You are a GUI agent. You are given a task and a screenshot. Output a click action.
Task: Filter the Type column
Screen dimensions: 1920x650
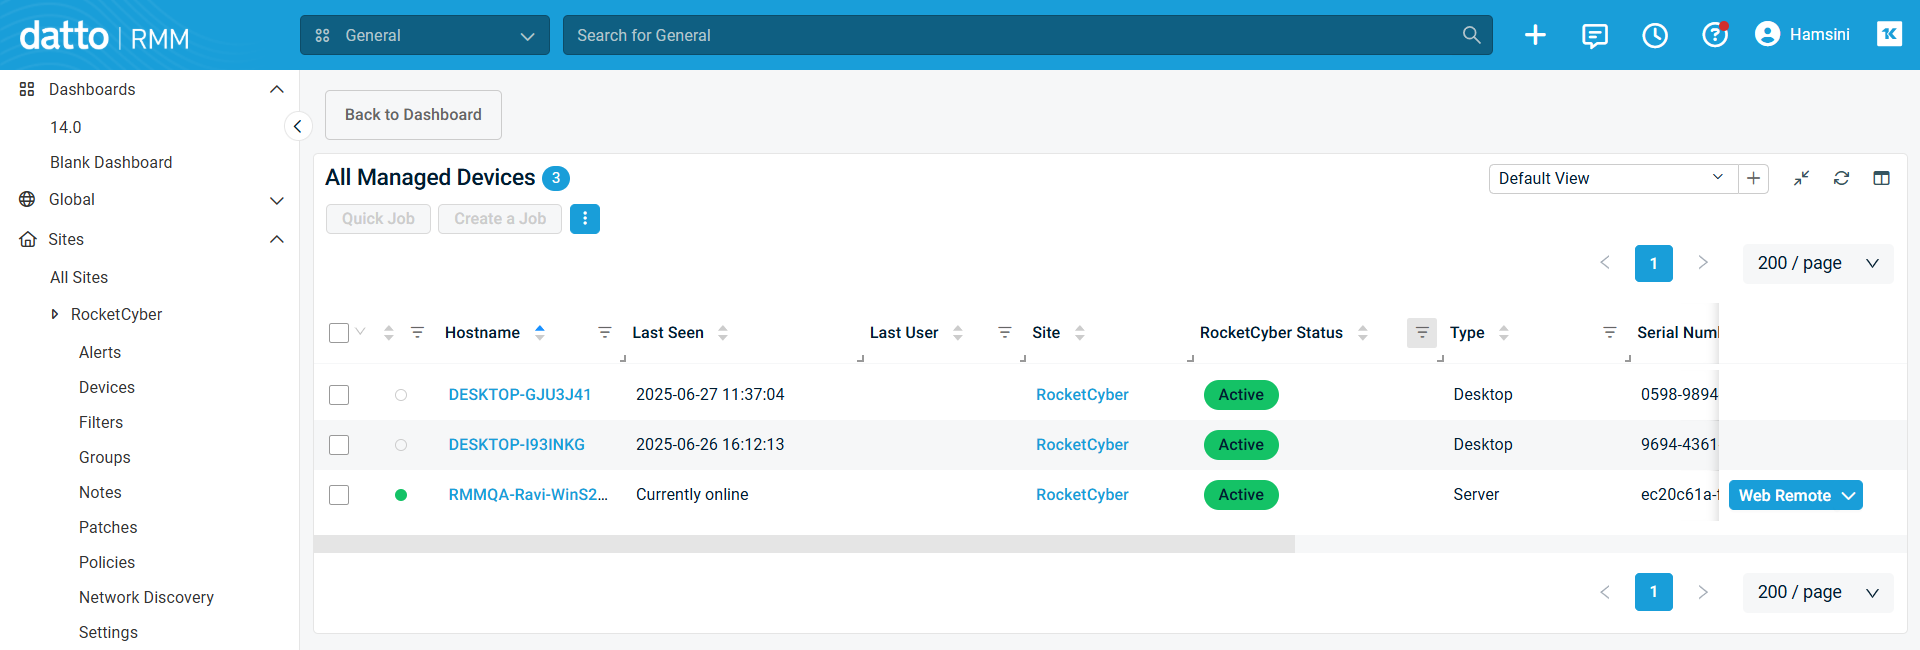pos(1610,332)
